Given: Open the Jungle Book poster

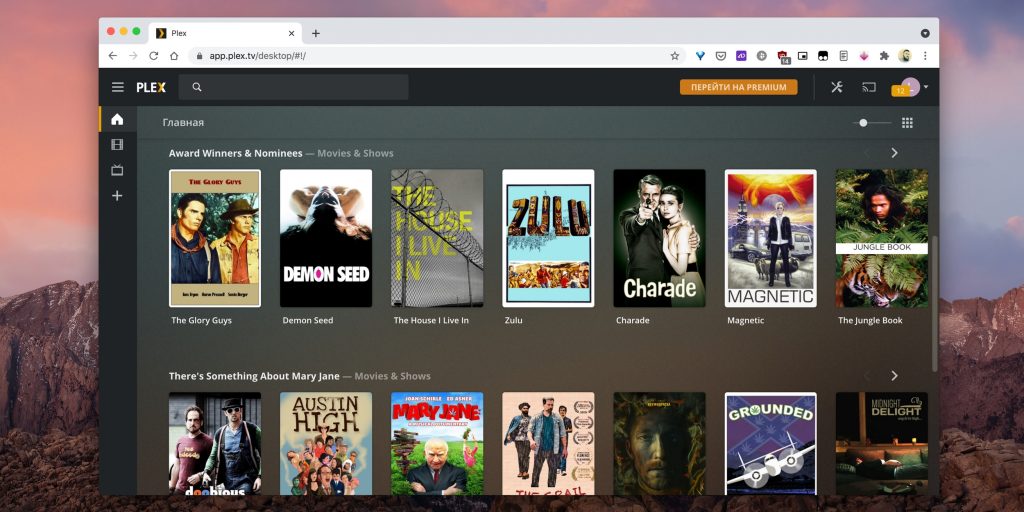Looking at the screenshot, I should [x=882, y=238].
